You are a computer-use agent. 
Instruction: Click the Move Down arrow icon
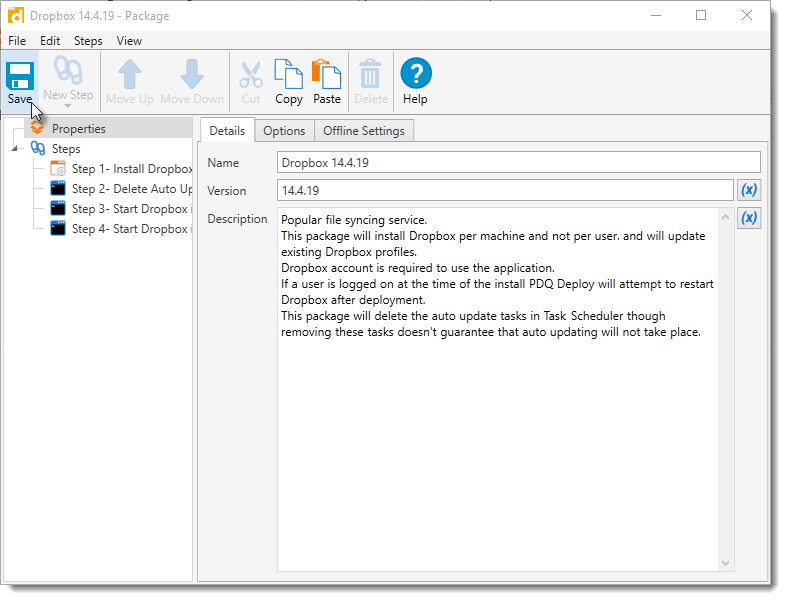192,75
